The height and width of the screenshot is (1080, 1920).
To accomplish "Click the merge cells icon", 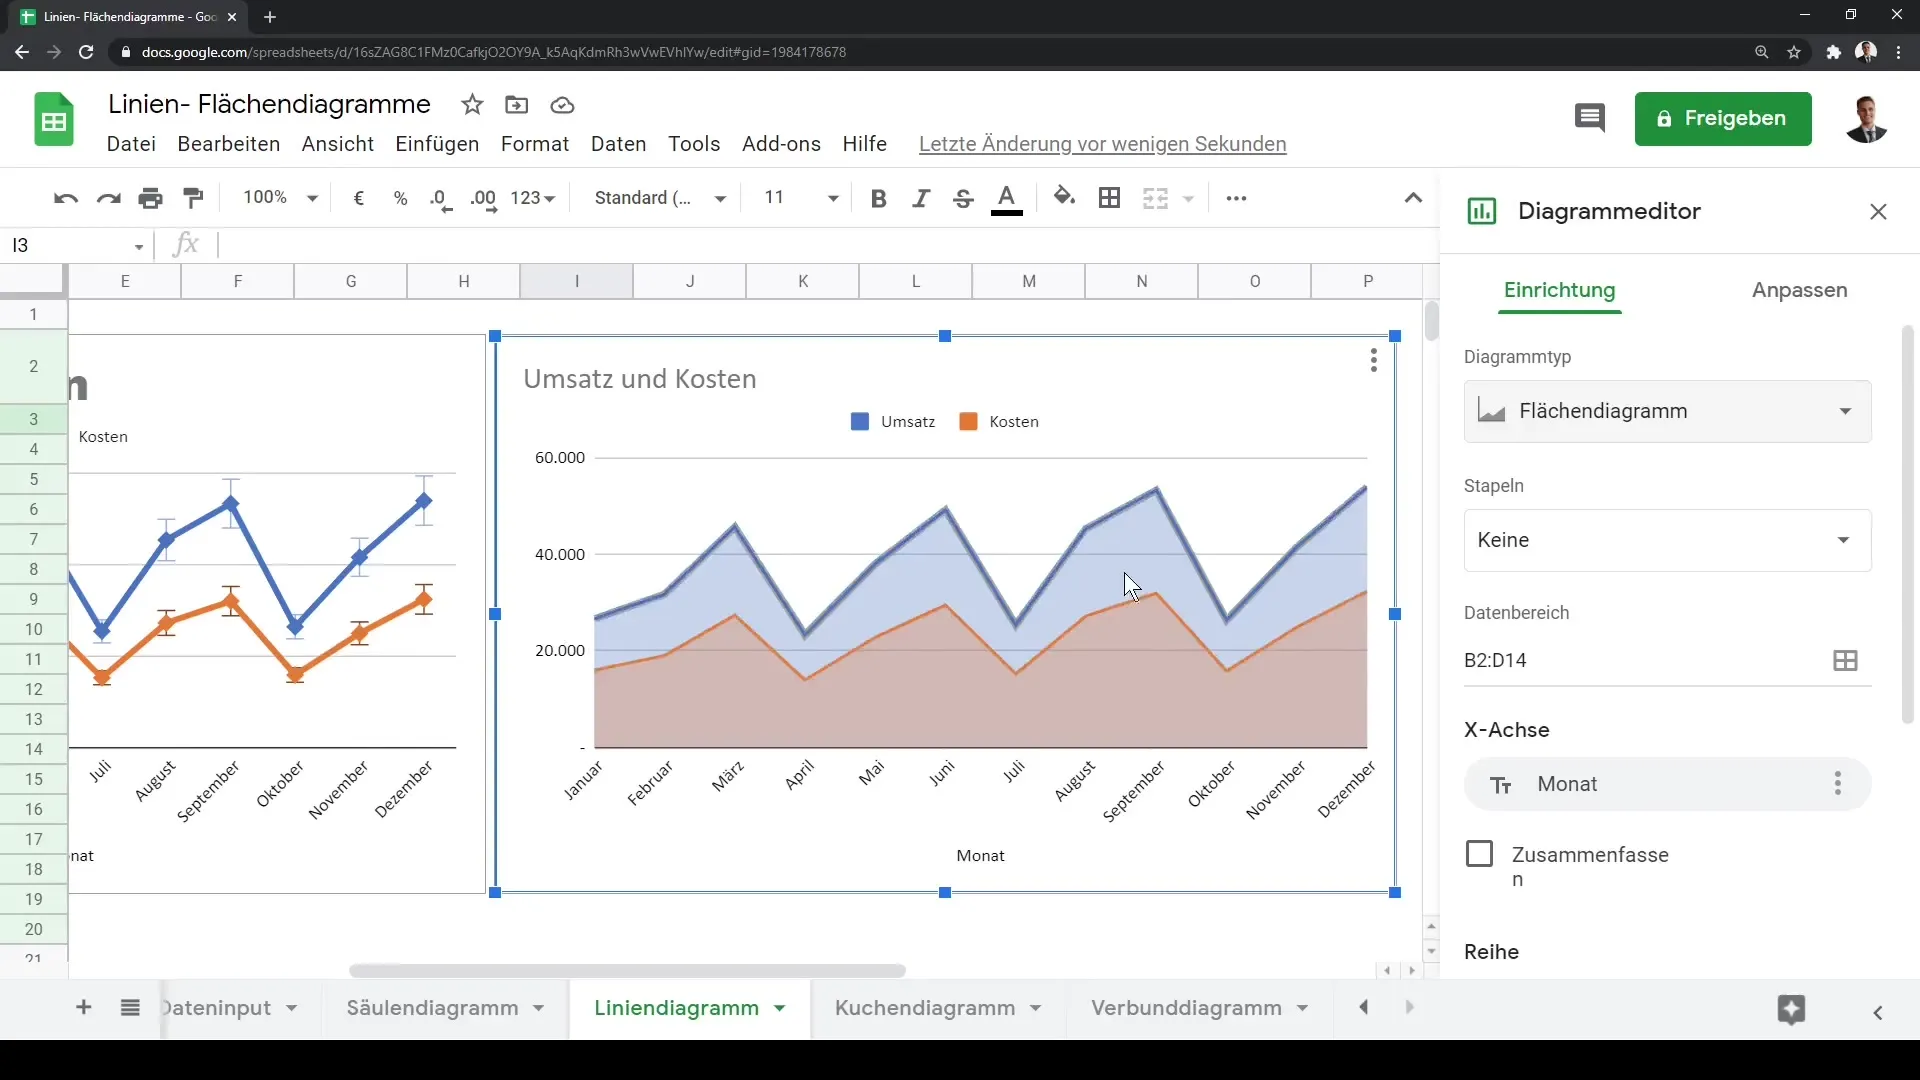I will [x=1154, y=198].
